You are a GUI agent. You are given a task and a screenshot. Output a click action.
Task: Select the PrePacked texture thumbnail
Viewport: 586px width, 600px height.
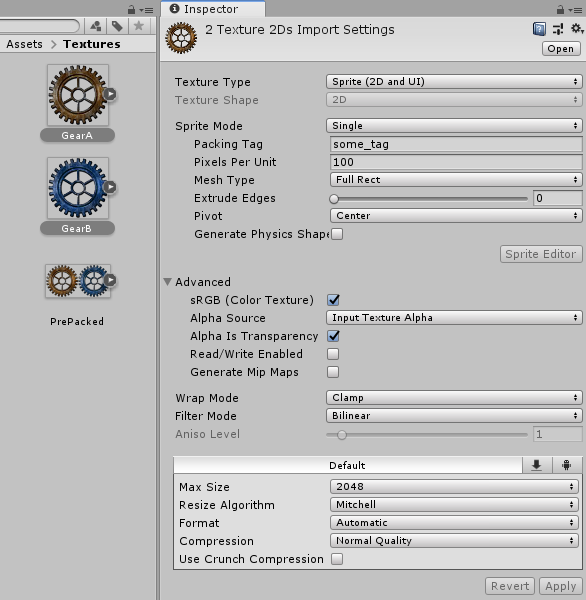click(78, 281)
